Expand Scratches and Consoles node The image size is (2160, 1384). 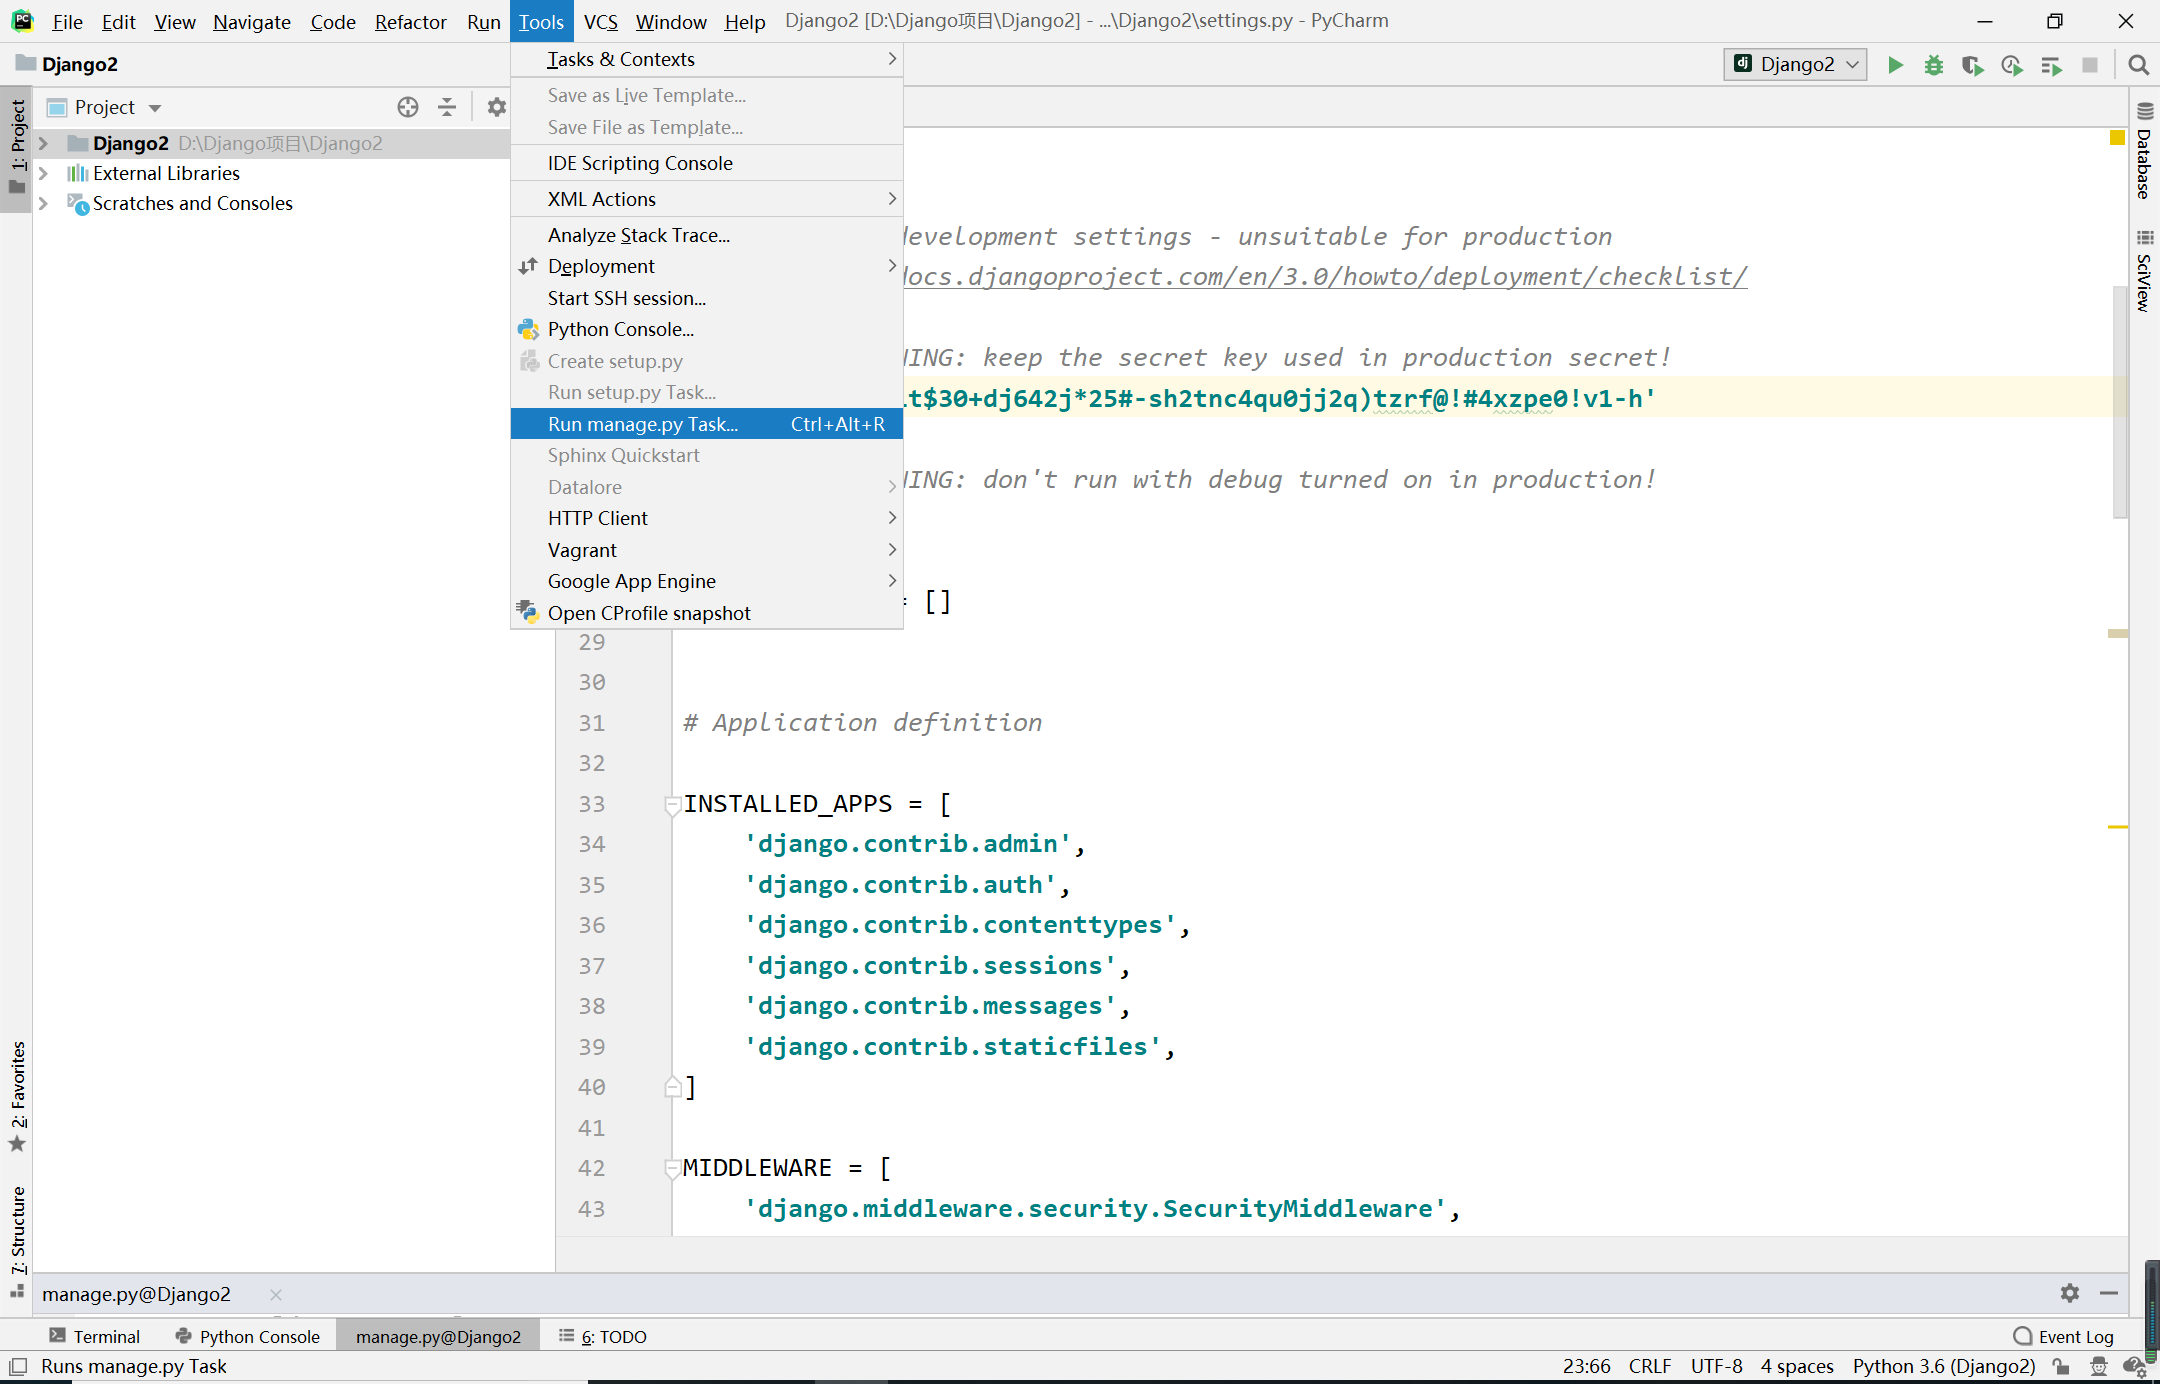point(43,203)
